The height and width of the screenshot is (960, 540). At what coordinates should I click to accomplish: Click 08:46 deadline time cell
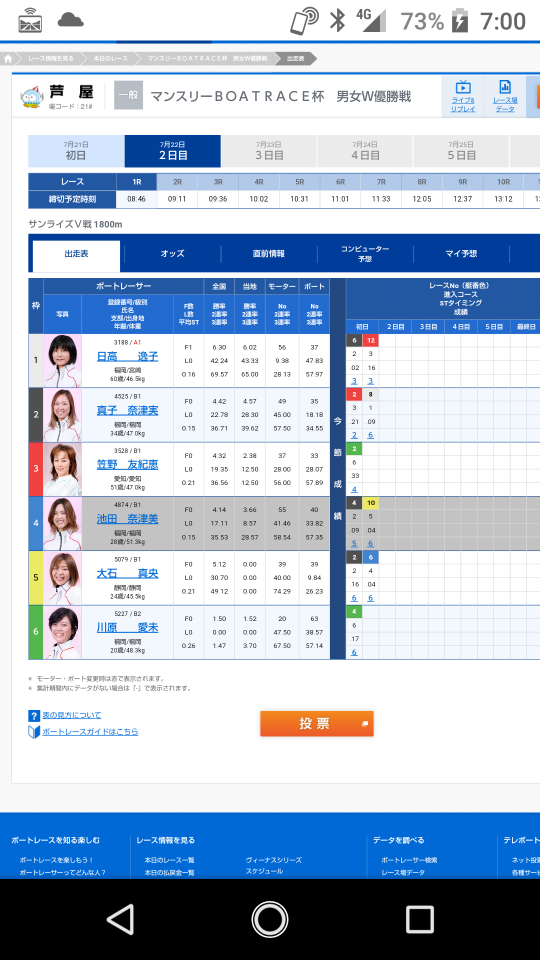pos(137,200)
